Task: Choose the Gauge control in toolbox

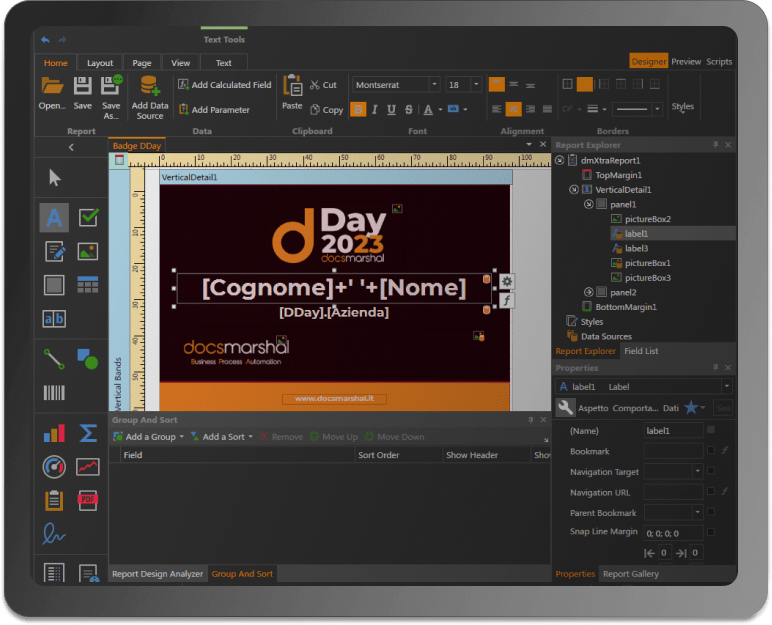Action: click(x=54, y=467)
